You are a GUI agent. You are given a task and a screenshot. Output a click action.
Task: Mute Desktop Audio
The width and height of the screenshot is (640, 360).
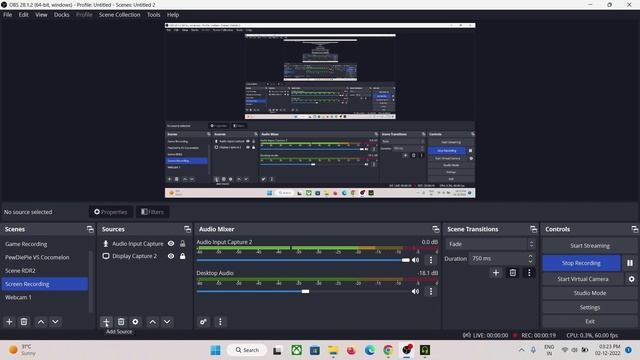click(x=416, y=291)
